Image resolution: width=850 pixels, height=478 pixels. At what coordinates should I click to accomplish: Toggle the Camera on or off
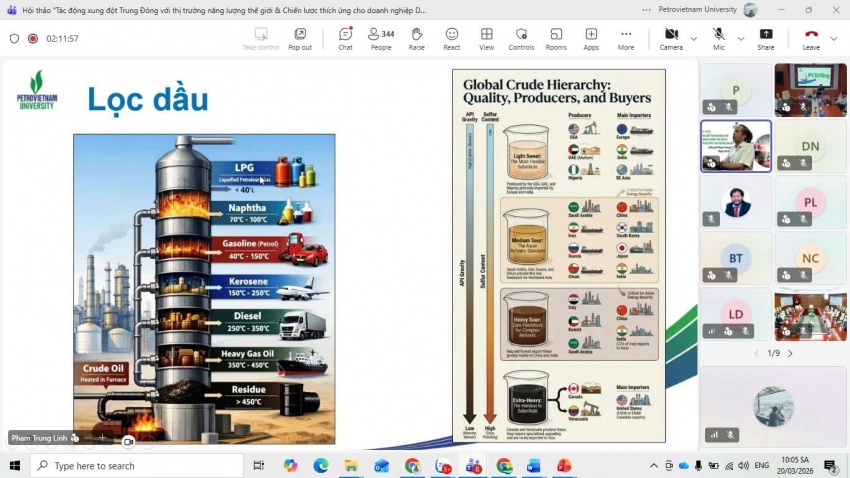(x=670, y=39)
